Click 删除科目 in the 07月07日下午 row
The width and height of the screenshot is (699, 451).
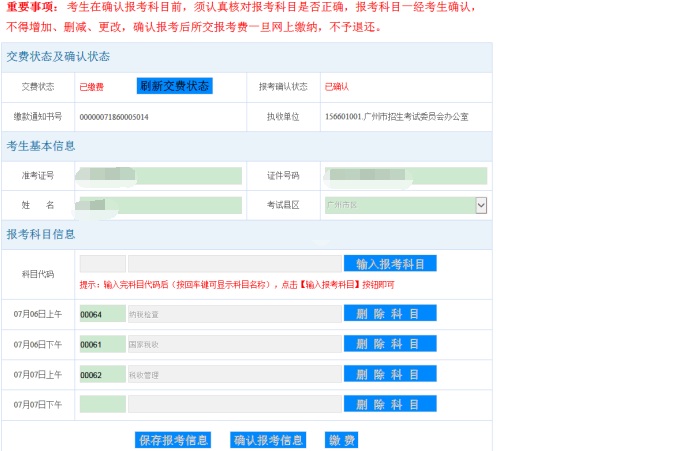390,404
